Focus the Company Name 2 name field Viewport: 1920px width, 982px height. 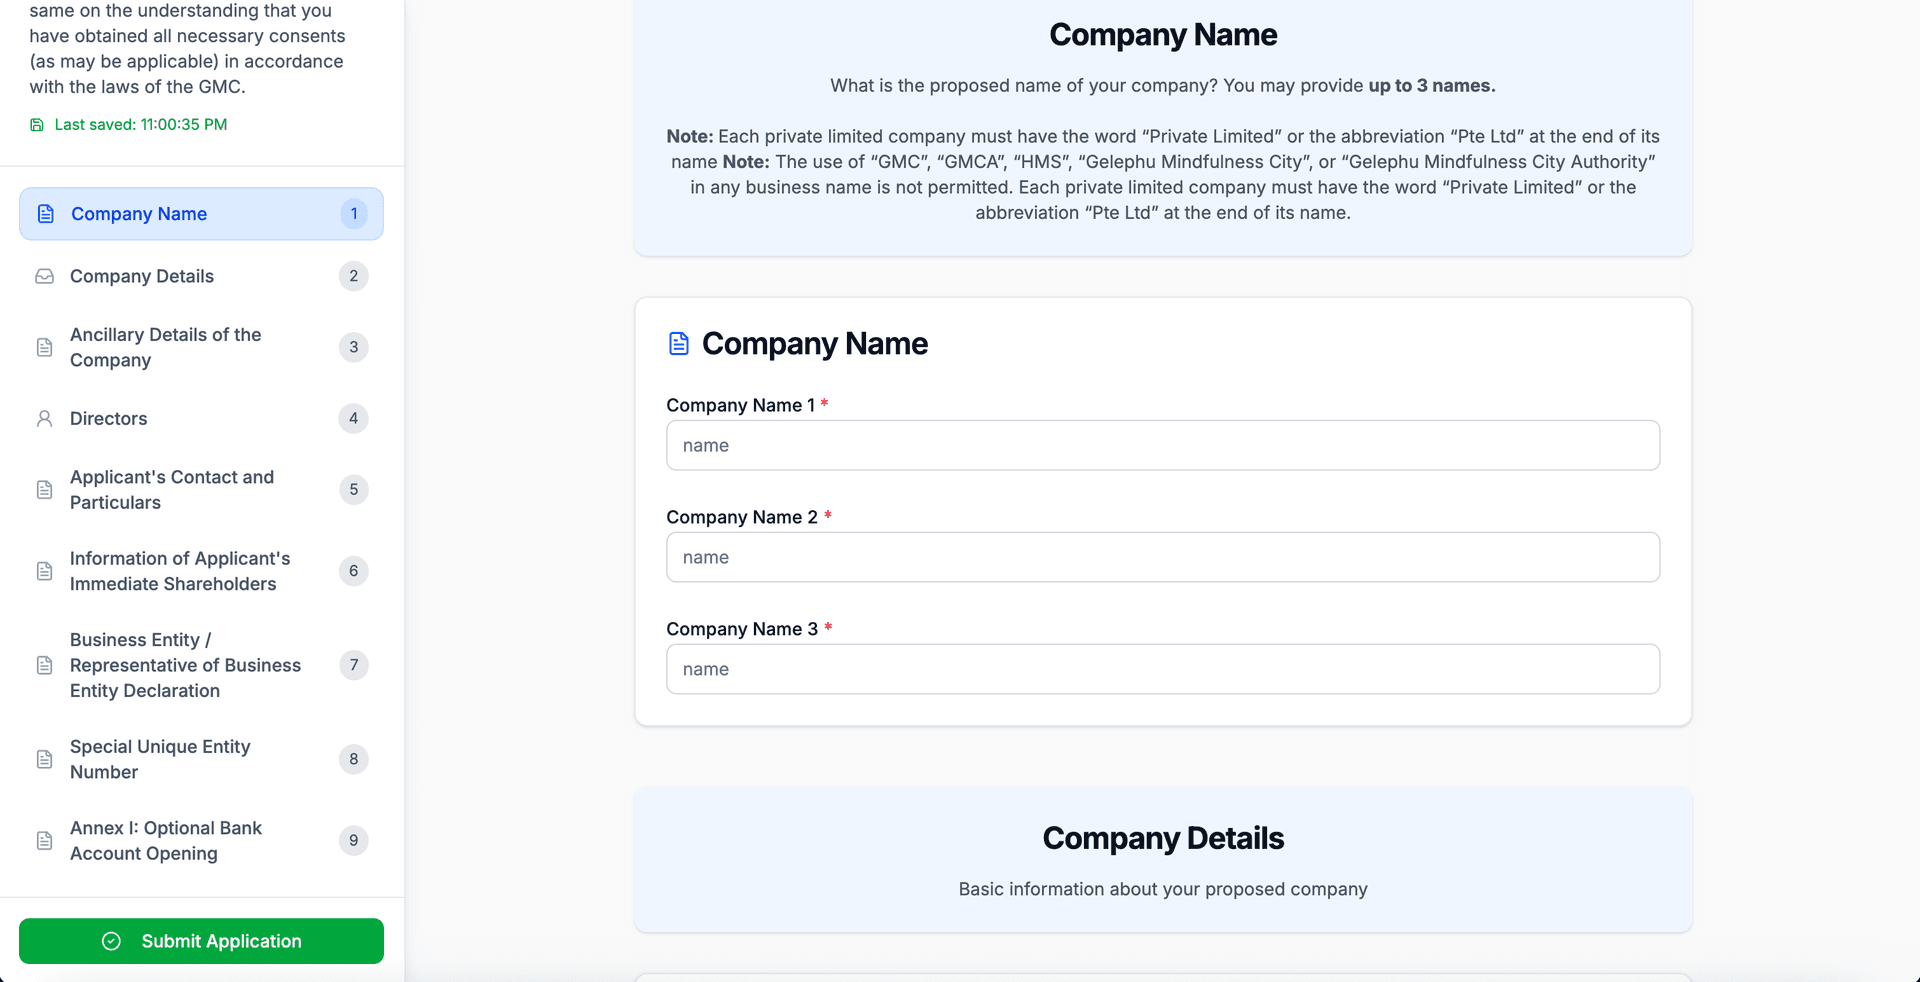pos(1162,557)
